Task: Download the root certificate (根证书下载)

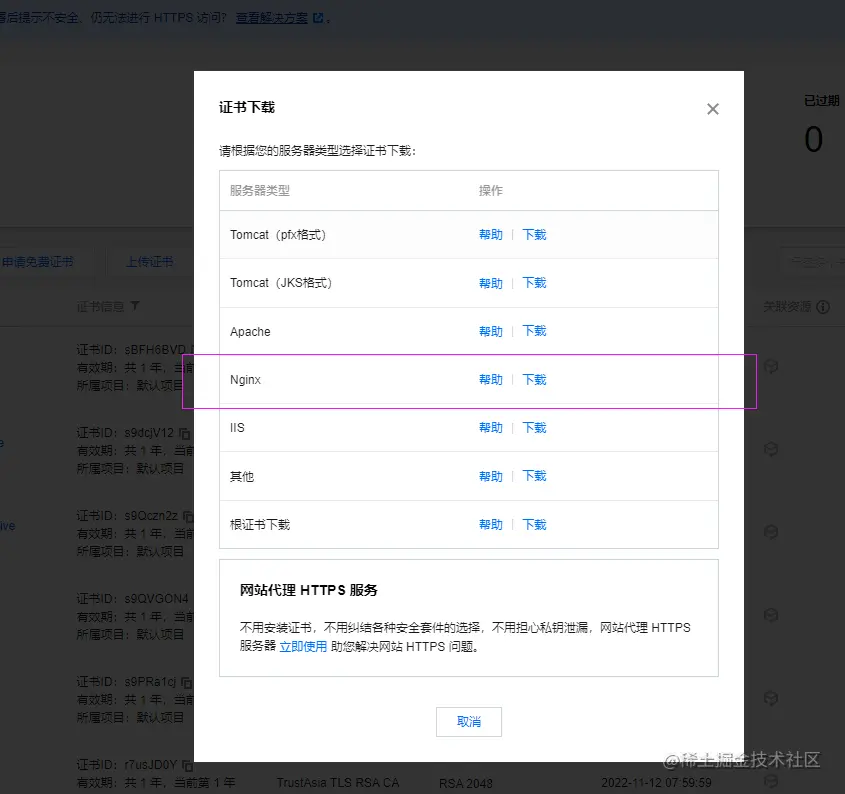Action: (534, 524)
